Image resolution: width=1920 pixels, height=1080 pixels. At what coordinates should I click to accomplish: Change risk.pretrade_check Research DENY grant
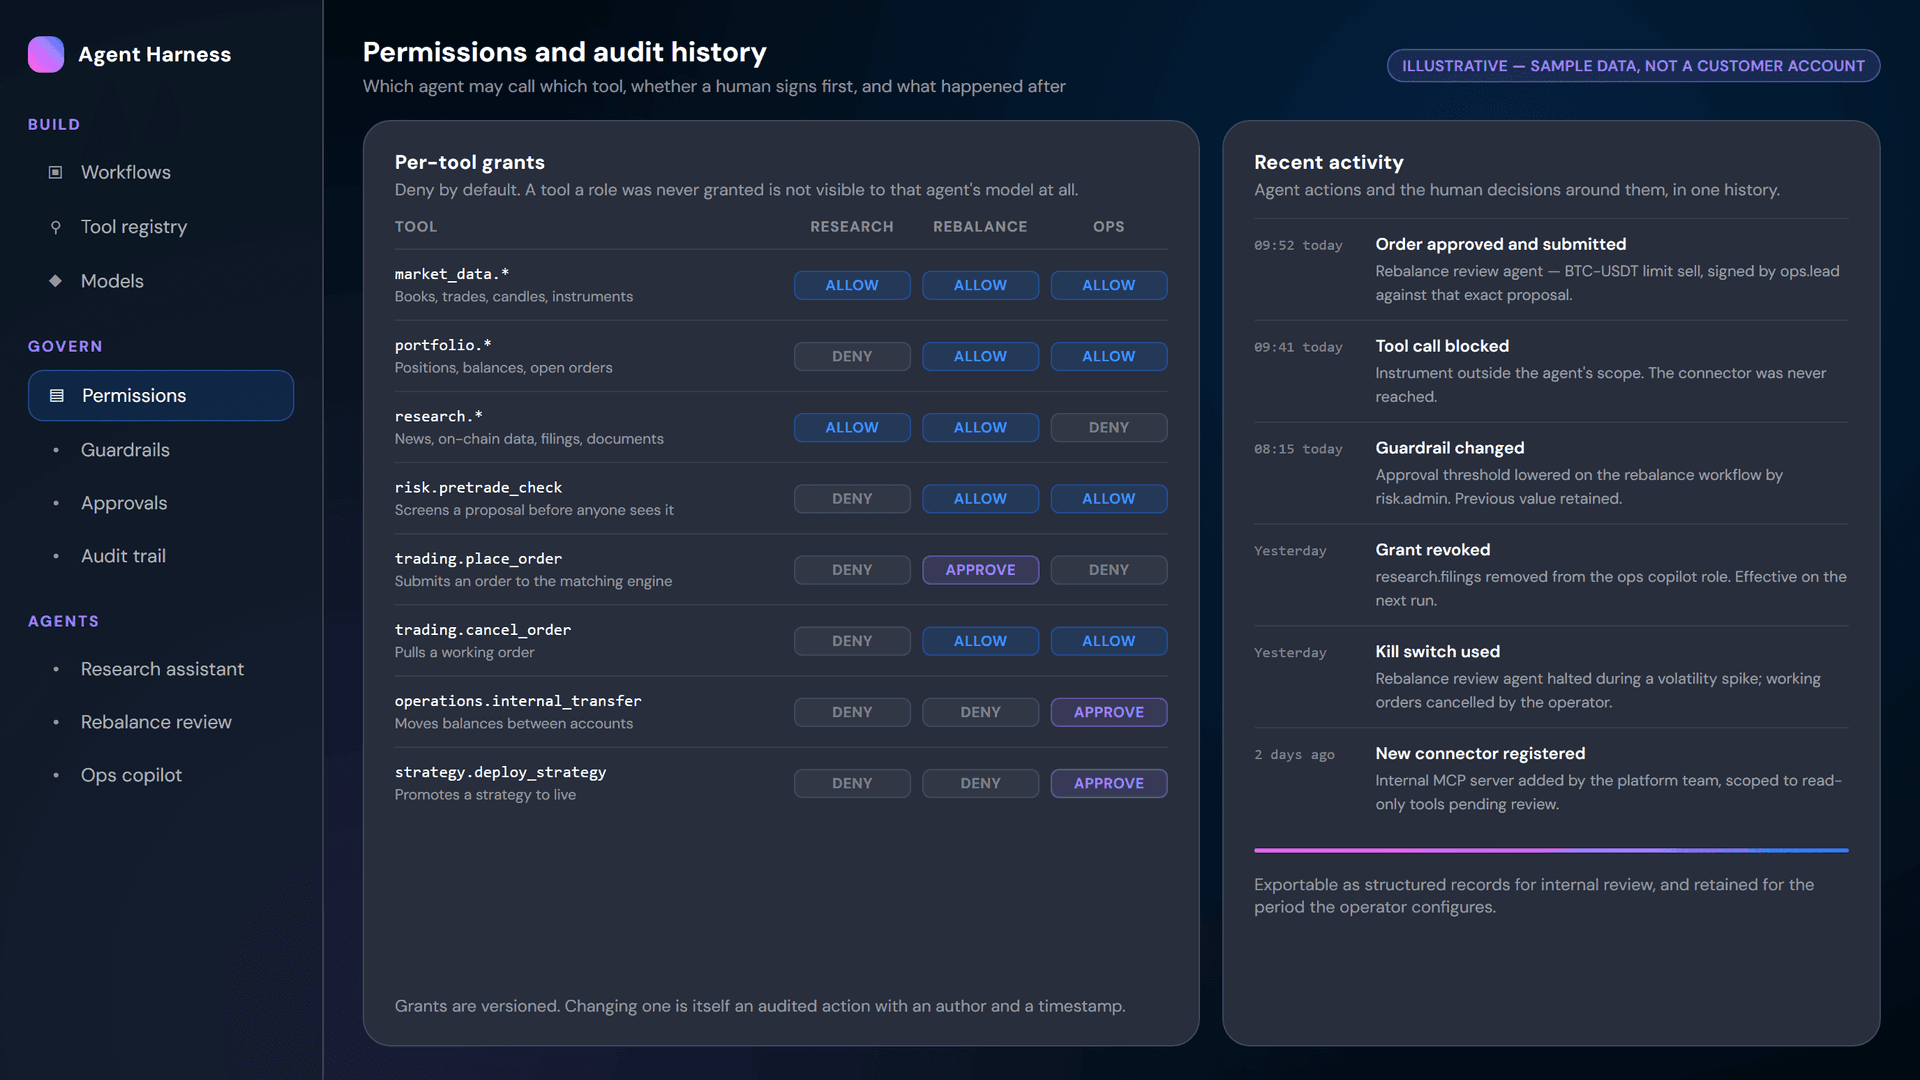click(852, 499)
